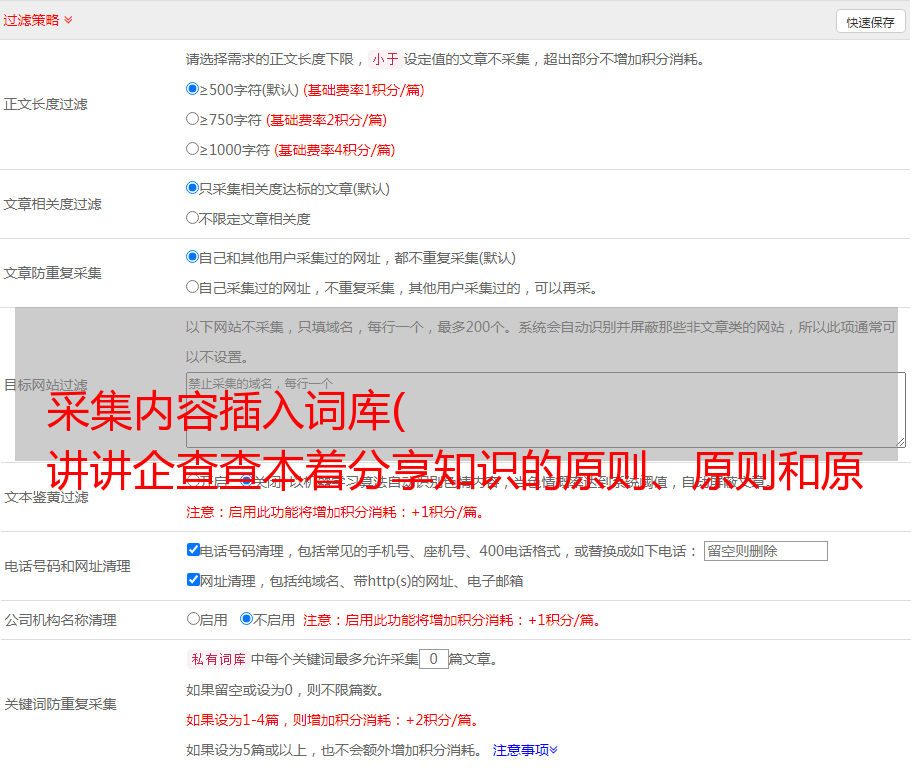Image resolution: width=912 pixels, height=768 pixels.
Task: Choose 只采集相关度达标的文章 radio
Action: (193, 188)
